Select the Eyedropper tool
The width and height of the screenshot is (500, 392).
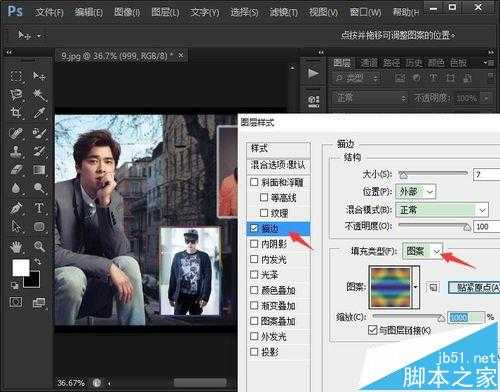[39, 113]
